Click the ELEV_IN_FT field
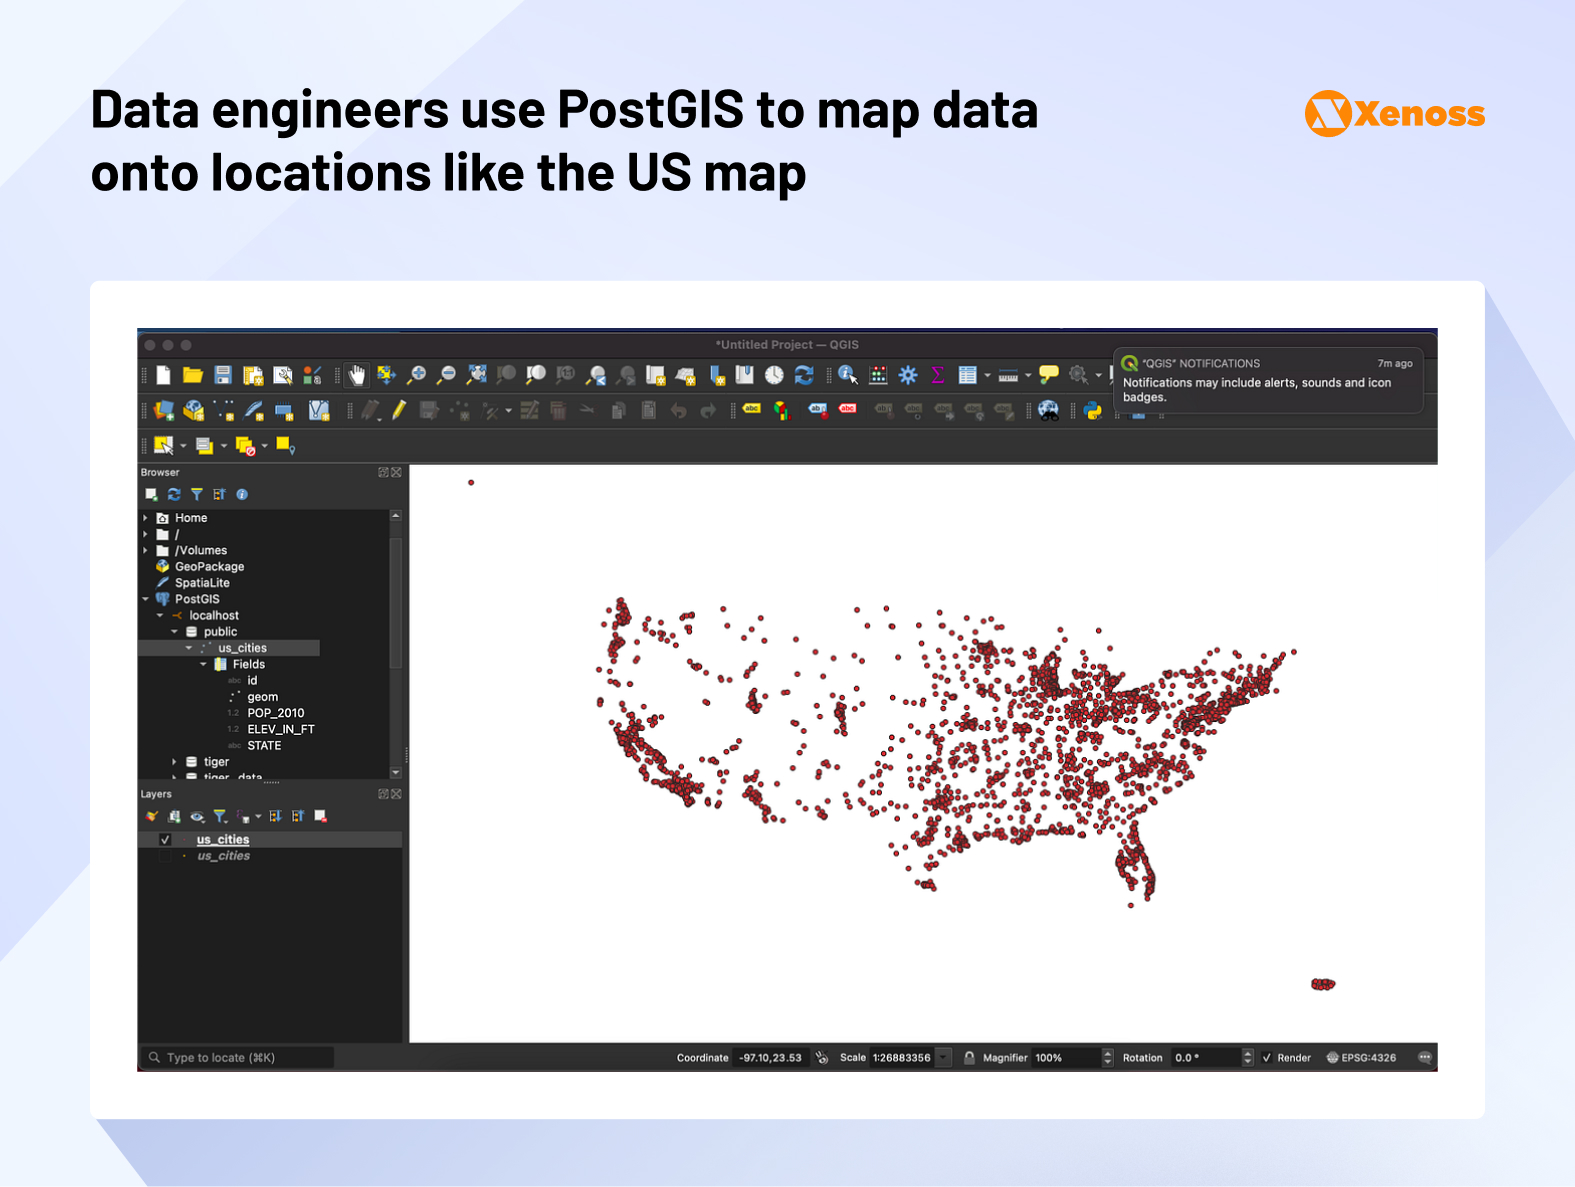1575x1187 pixels. point(281,729)
